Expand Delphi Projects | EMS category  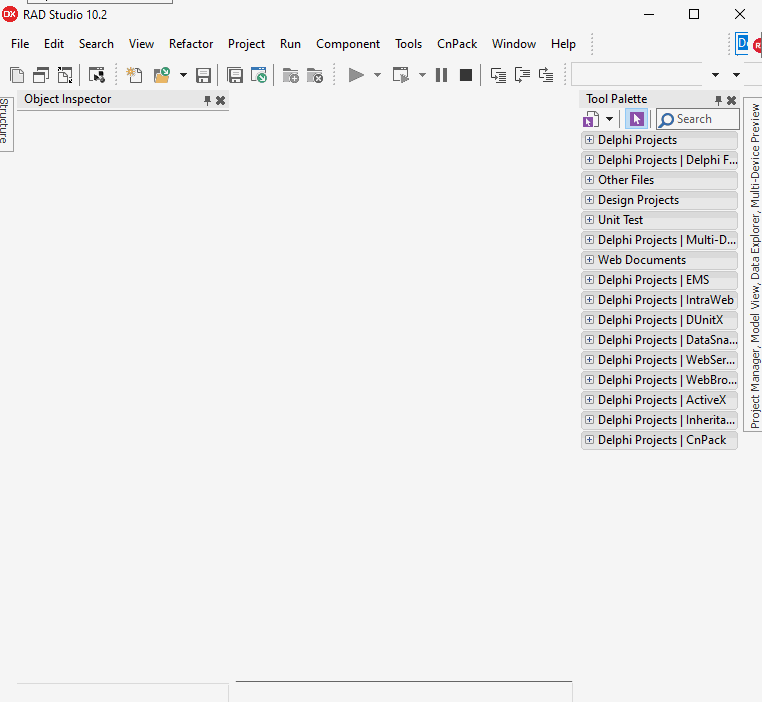pyautogui.click(x=589, y=280)
